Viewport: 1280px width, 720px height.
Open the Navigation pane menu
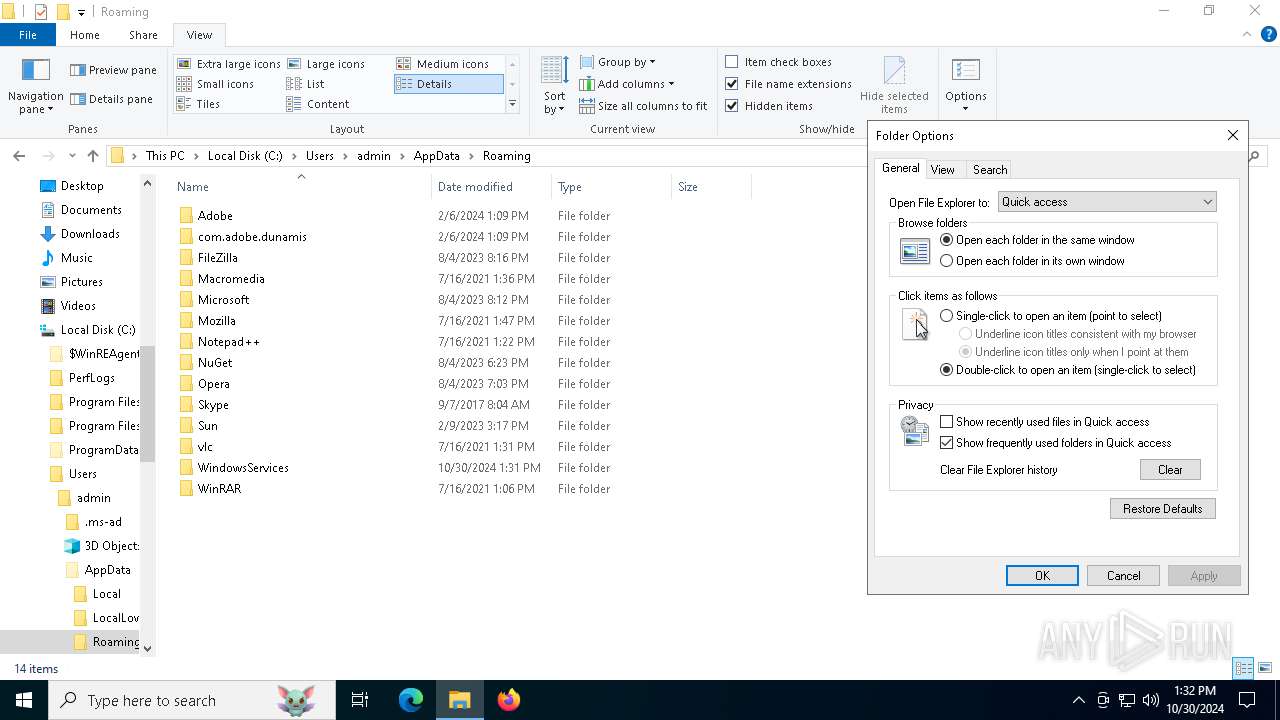[x=35, y=86]
